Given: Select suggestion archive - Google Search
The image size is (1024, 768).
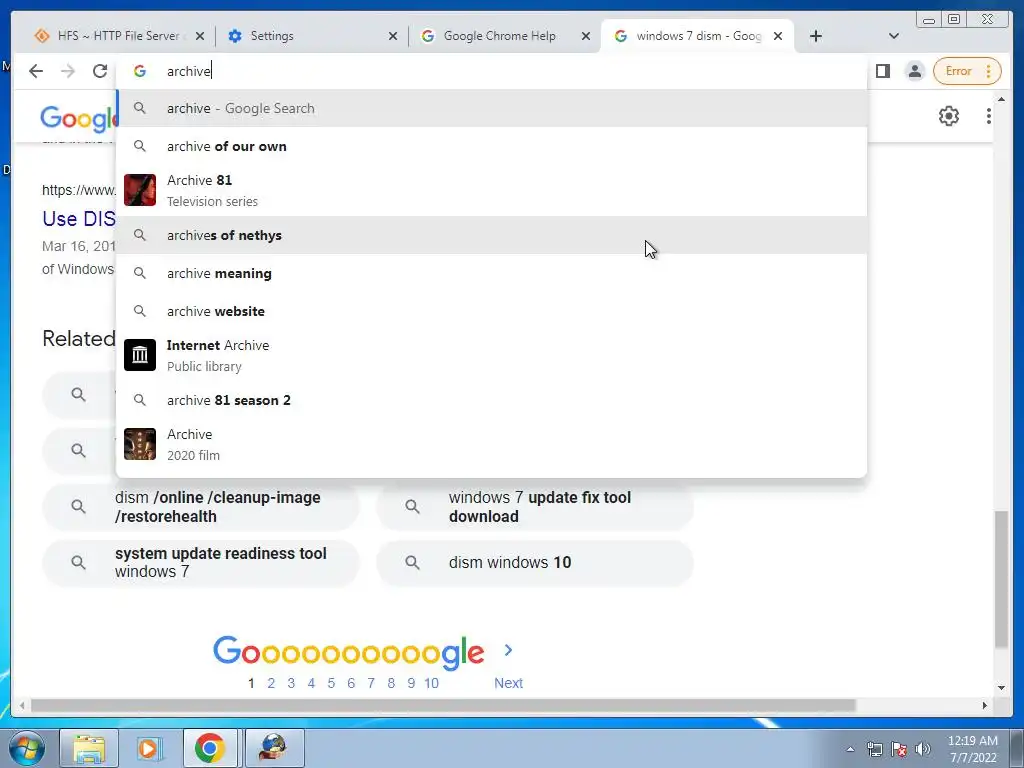Looking at the screenshot, I should point(491,108).
